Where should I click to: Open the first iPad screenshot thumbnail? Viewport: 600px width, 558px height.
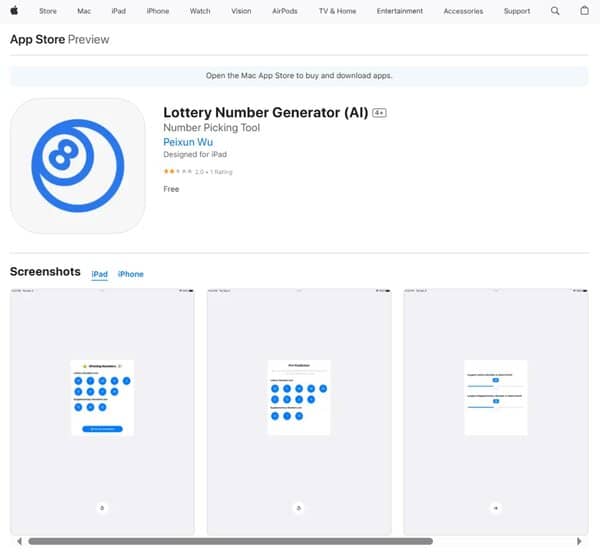click(x=102, y=412)
